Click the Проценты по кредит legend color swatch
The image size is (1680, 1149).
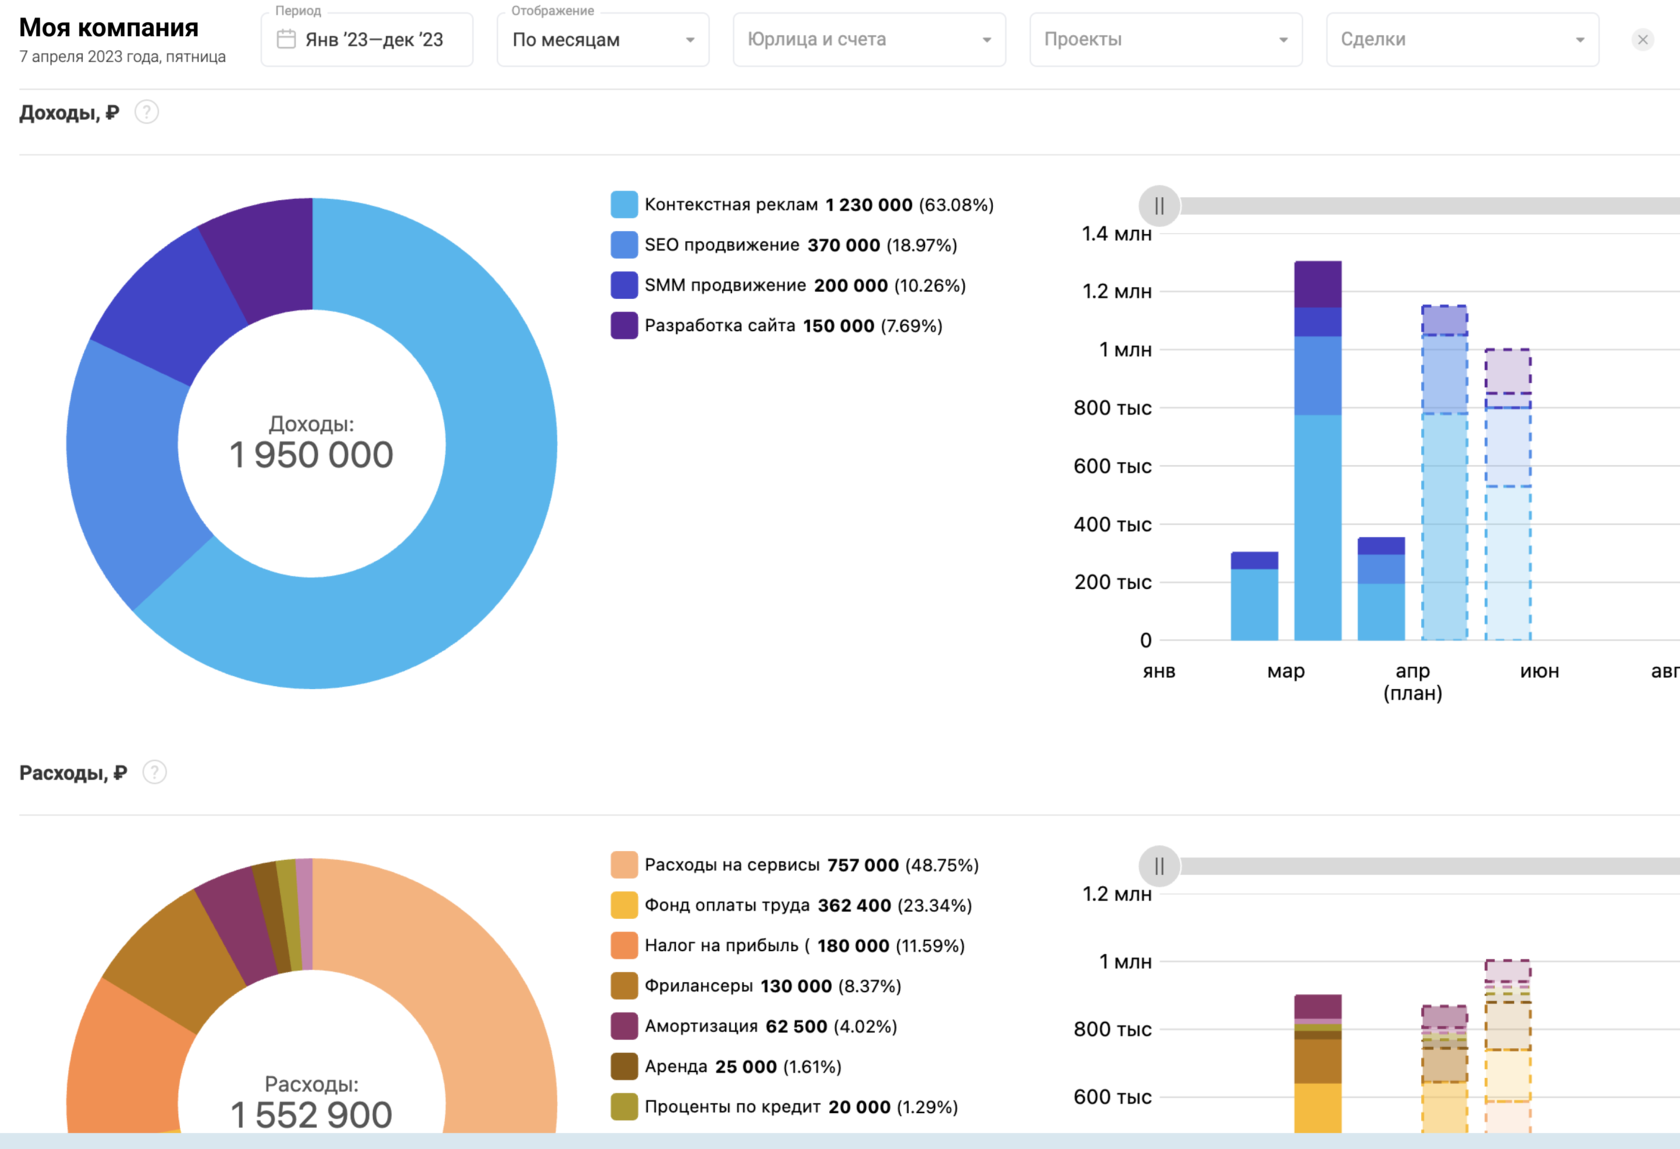click(624, 1107)
